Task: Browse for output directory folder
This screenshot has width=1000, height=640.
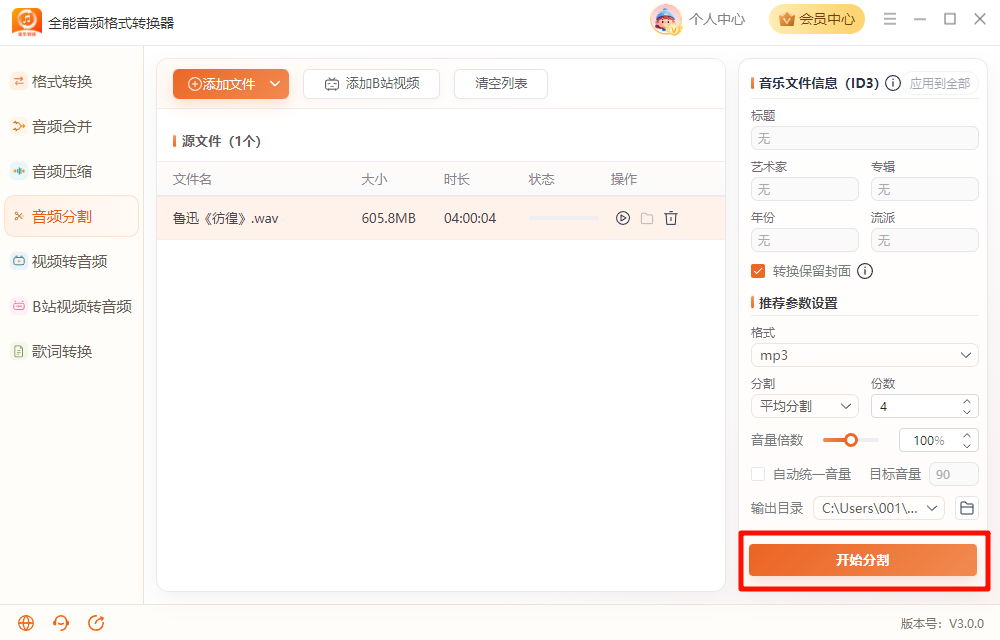Action: coord(967,508)
